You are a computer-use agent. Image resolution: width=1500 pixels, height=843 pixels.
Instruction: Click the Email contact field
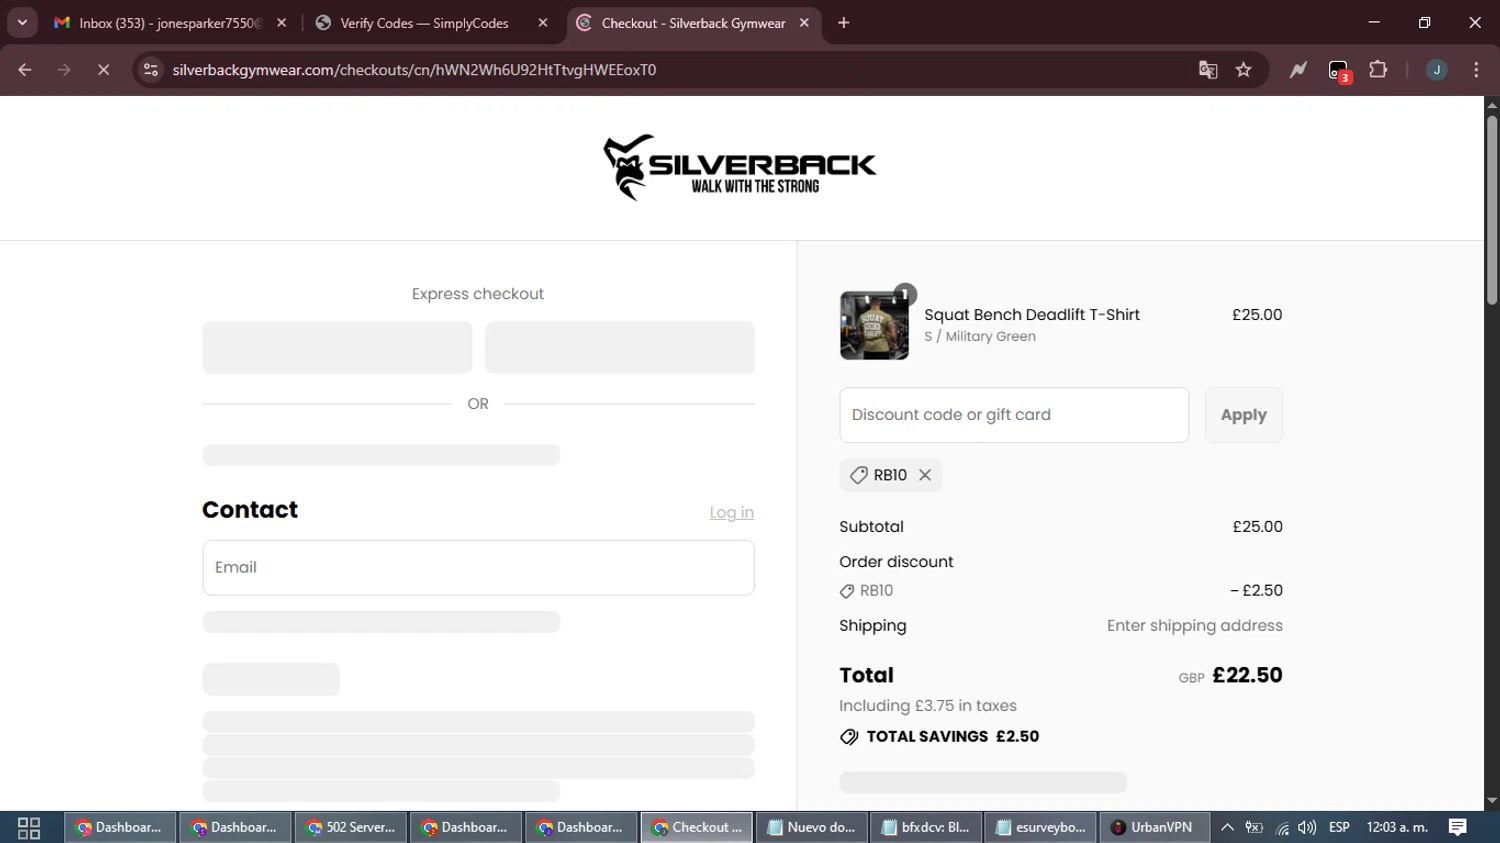click(x=478, y=568)
